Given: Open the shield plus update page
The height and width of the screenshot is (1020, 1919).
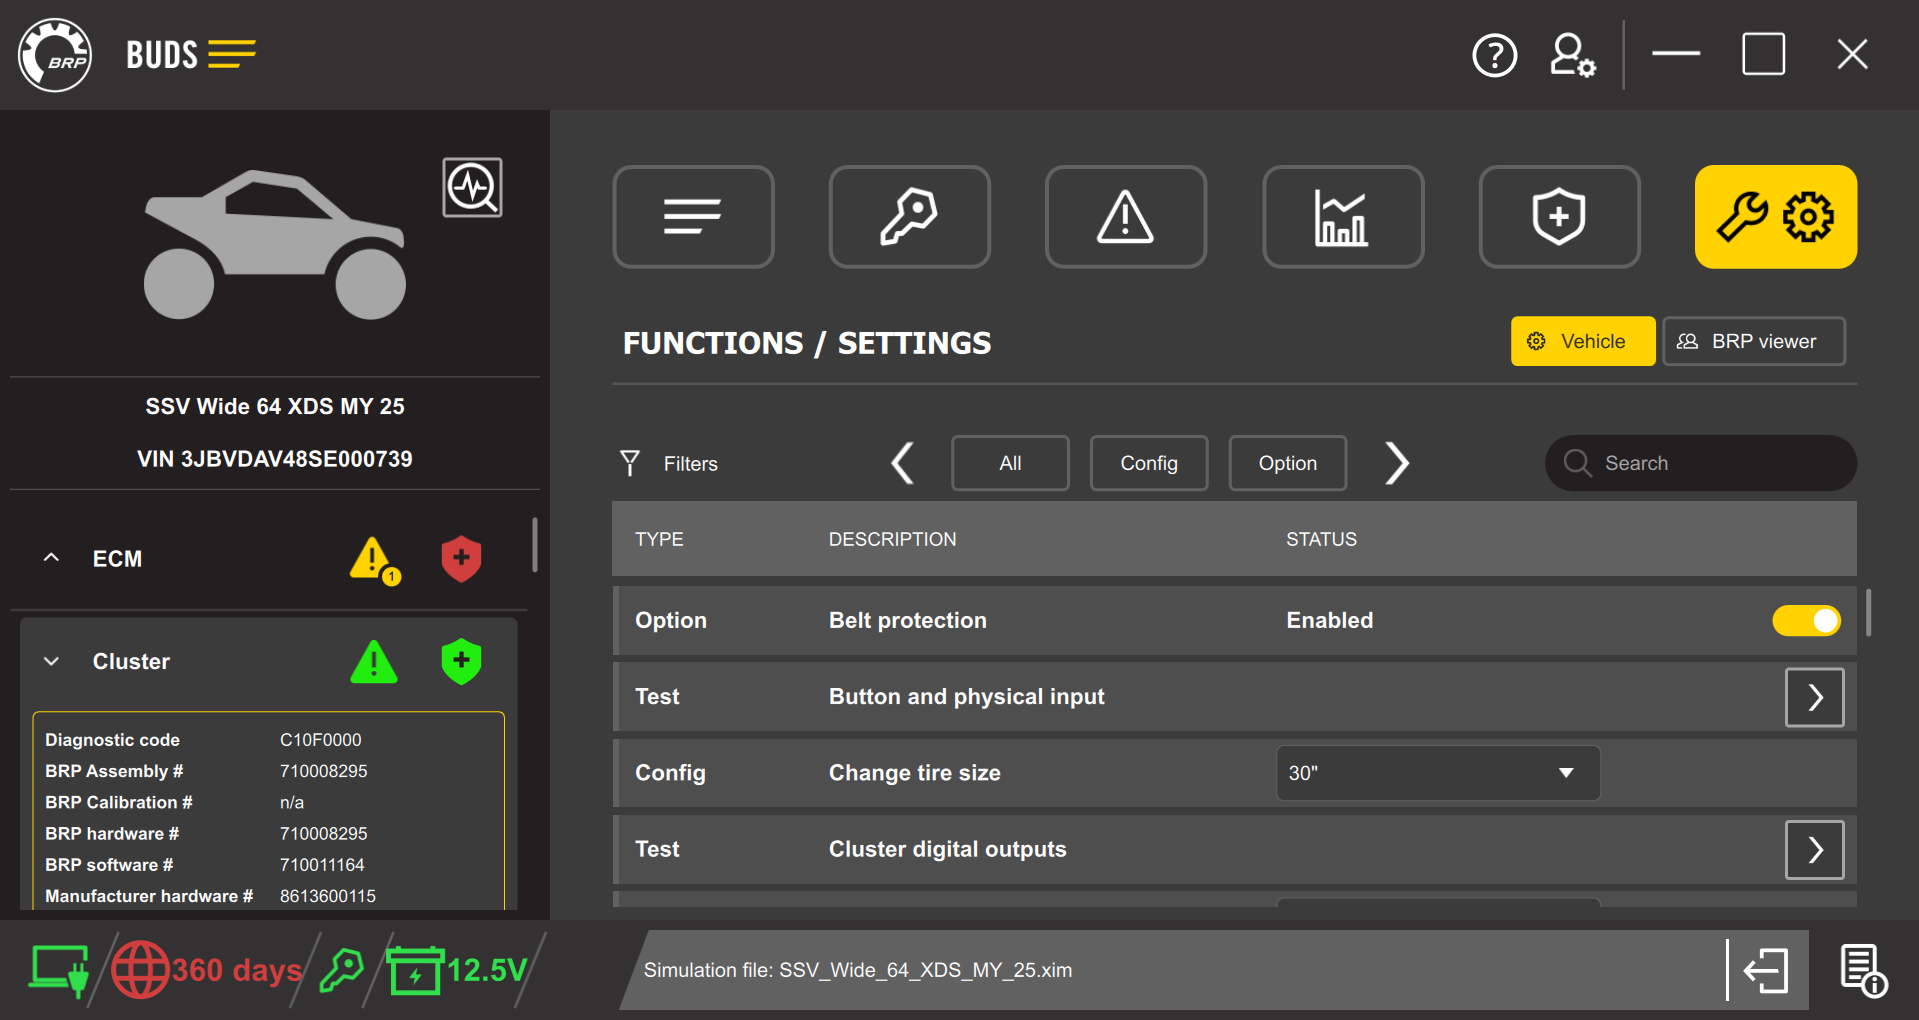Looking at the screenshot, I should click(1558, 217).
